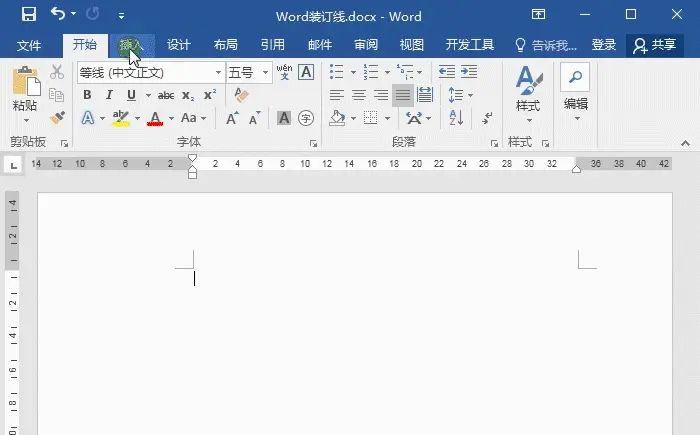Cut selection with scissors icon
Image resolution: width=700 pixels, height=435 pixels.
pos(57,72)
